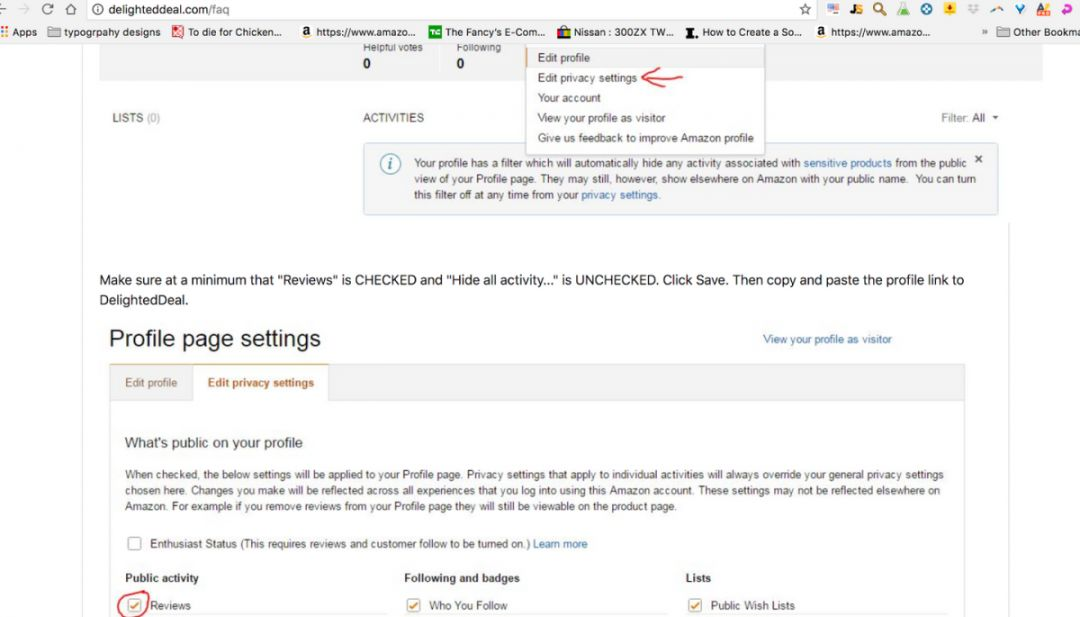This screenshot has height=617, width=1080.
Task: Open the pink arrow extension icon
Action: pyautogui.click(x=1067, y=9)
